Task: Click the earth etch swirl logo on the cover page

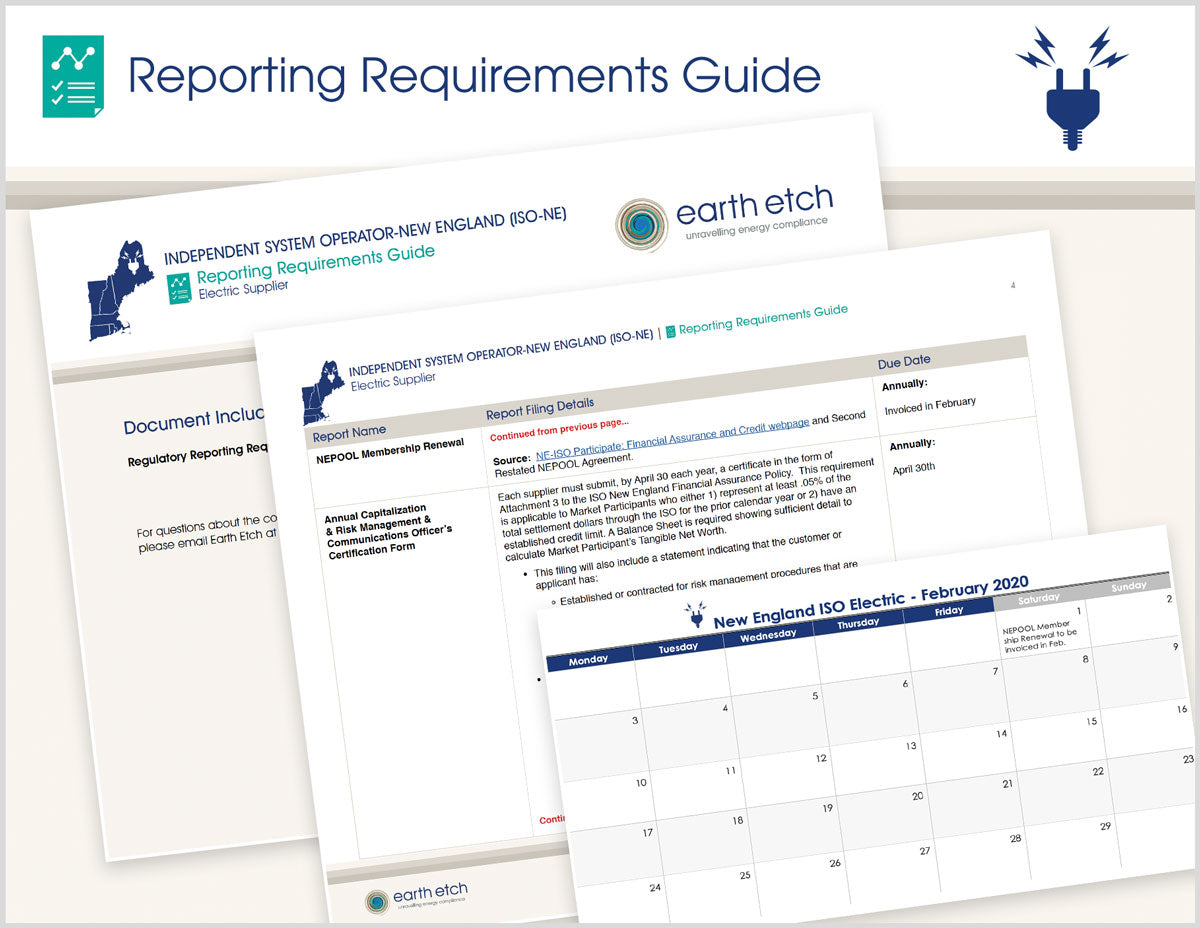Action: click(641, 225)
